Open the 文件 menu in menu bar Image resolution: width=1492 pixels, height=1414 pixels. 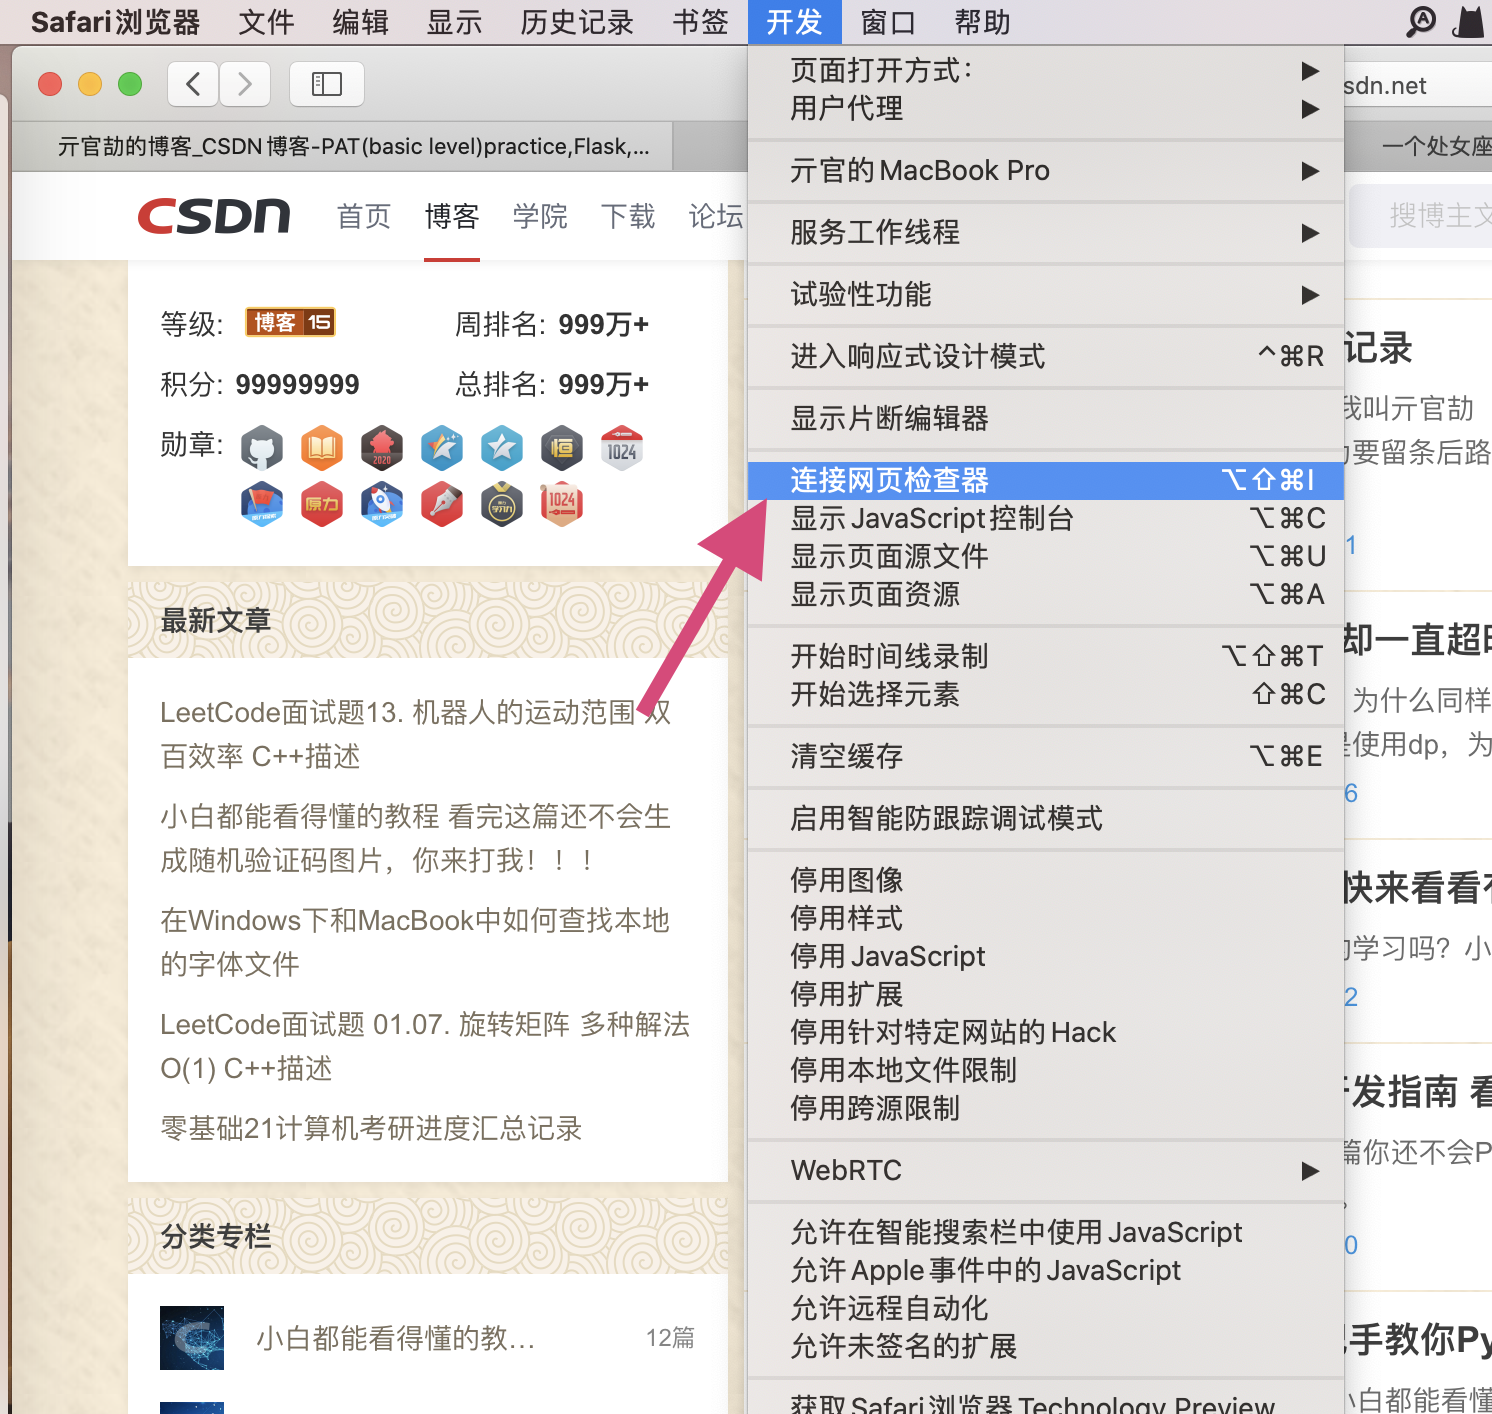click(266, 22)
